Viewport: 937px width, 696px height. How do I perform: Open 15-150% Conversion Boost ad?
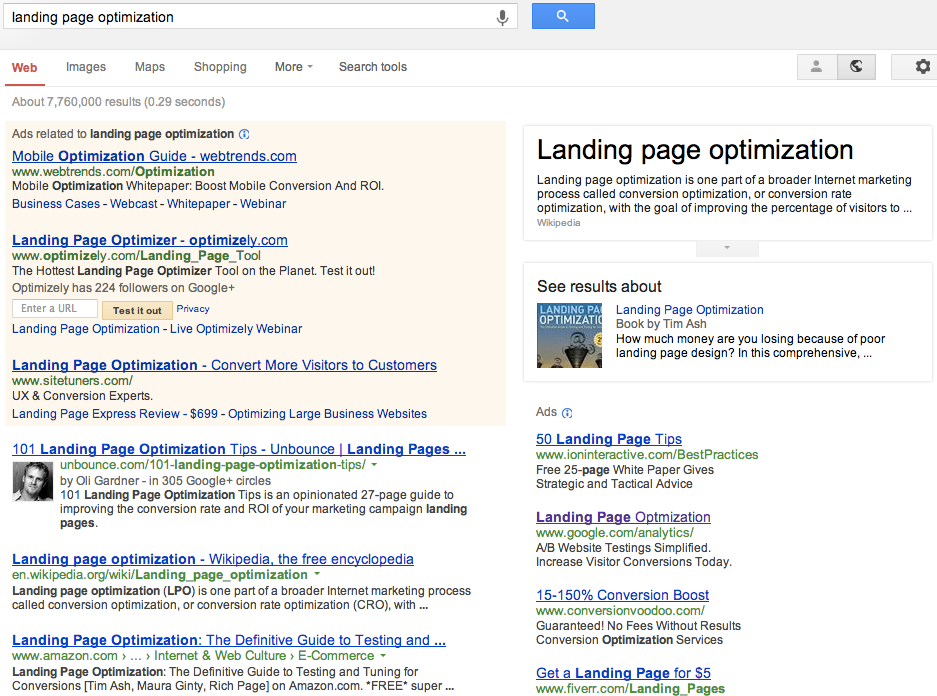pyautogui.click(x=622, y=595)
